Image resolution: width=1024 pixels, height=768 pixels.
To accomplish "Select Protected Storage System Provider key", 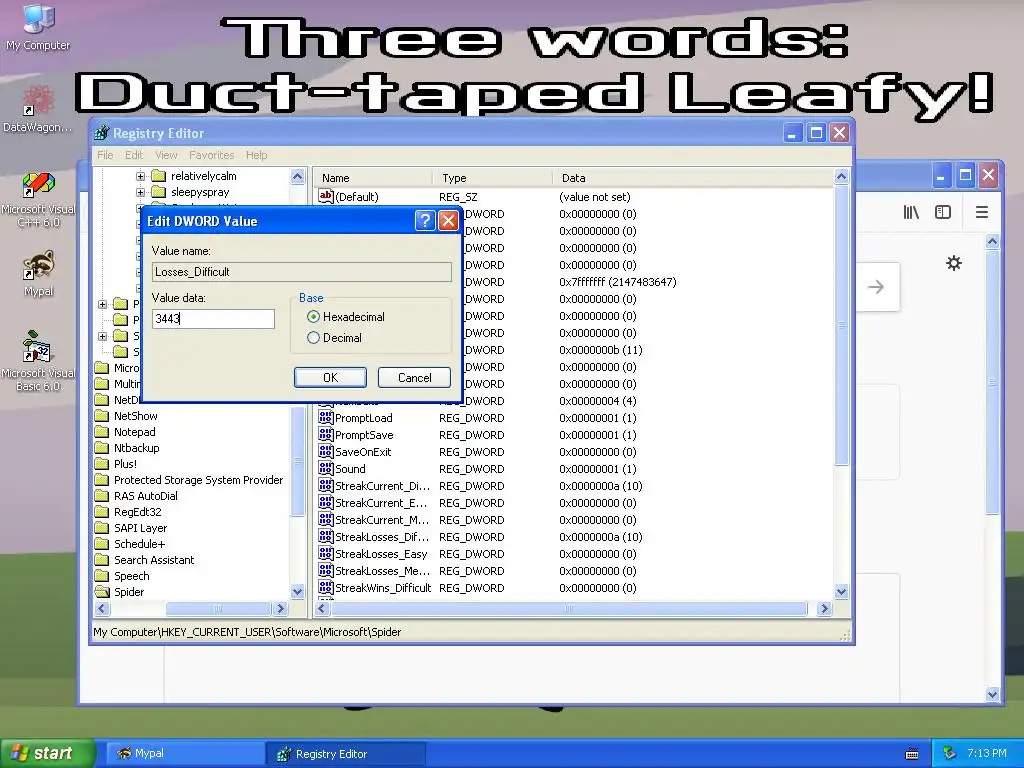I will 199,480.
